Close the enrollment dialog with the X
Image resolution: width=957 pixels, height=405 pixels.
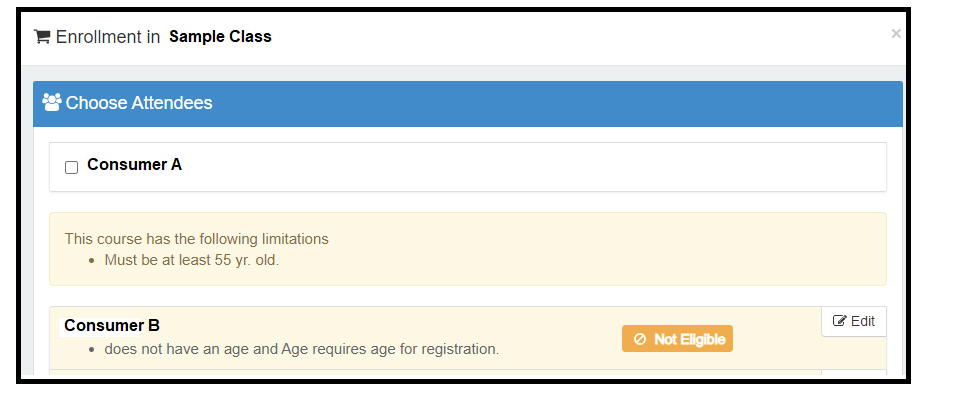[896, 34]
